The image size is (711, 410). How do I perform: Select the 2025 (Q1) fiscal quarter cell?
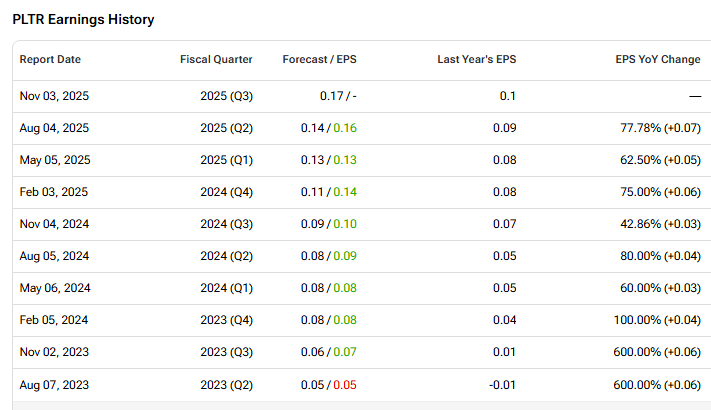[x=226, y=161]
